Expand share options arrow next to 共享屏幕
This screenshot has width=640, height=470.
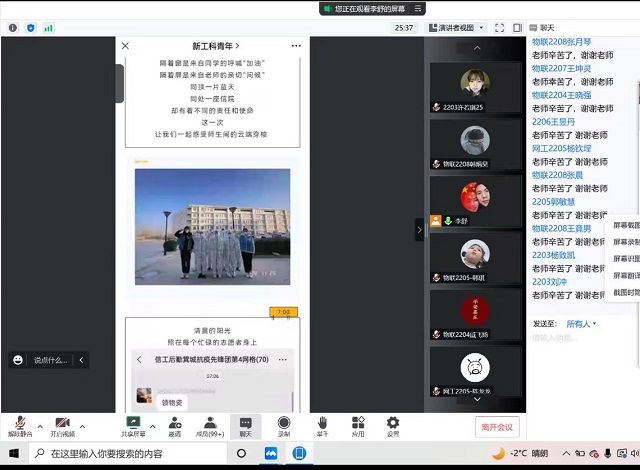click(153, 426)
